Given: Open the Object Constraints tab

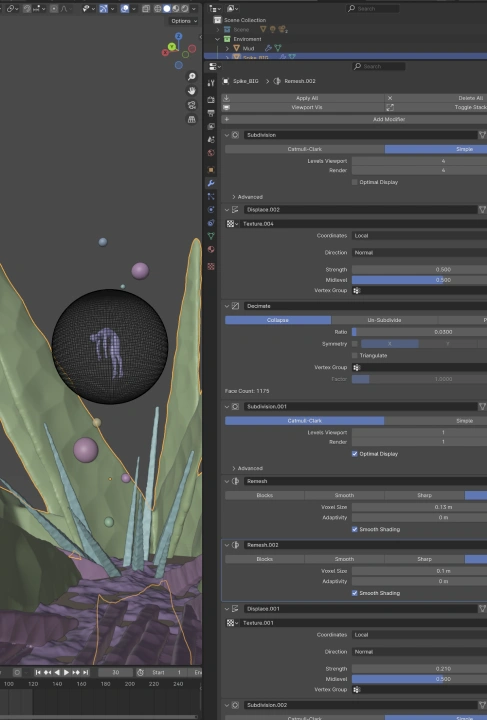Looking at the screenshot, I should tap(211, 223).
